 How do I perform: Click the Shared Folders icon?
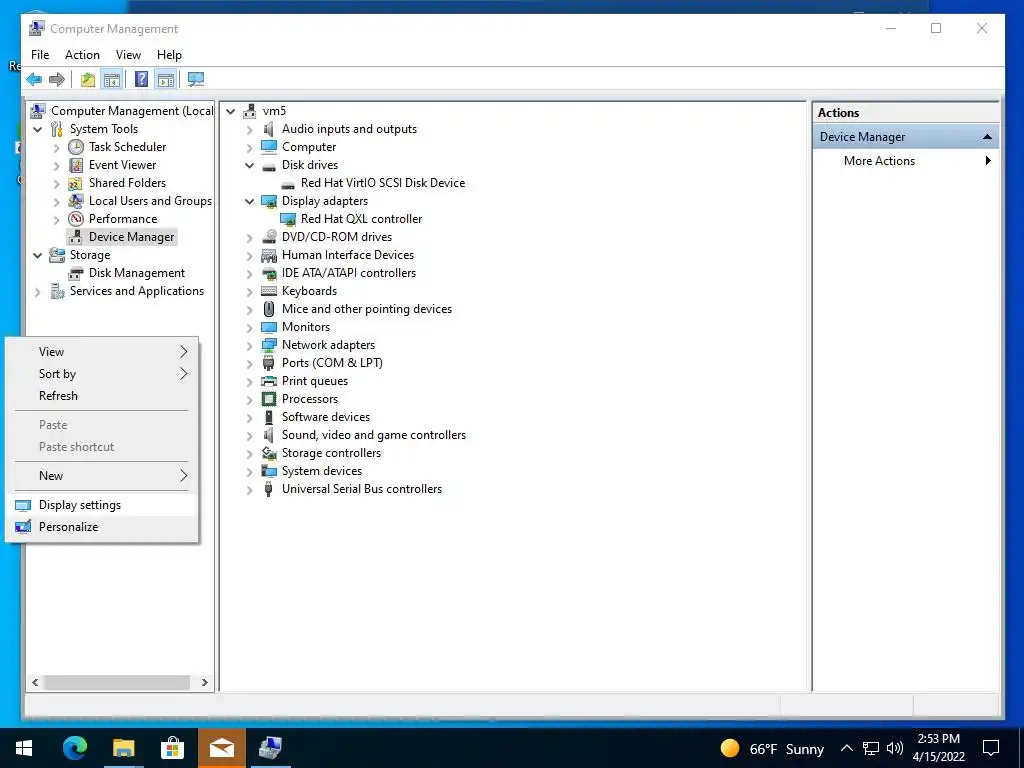(x=76, y=183)
